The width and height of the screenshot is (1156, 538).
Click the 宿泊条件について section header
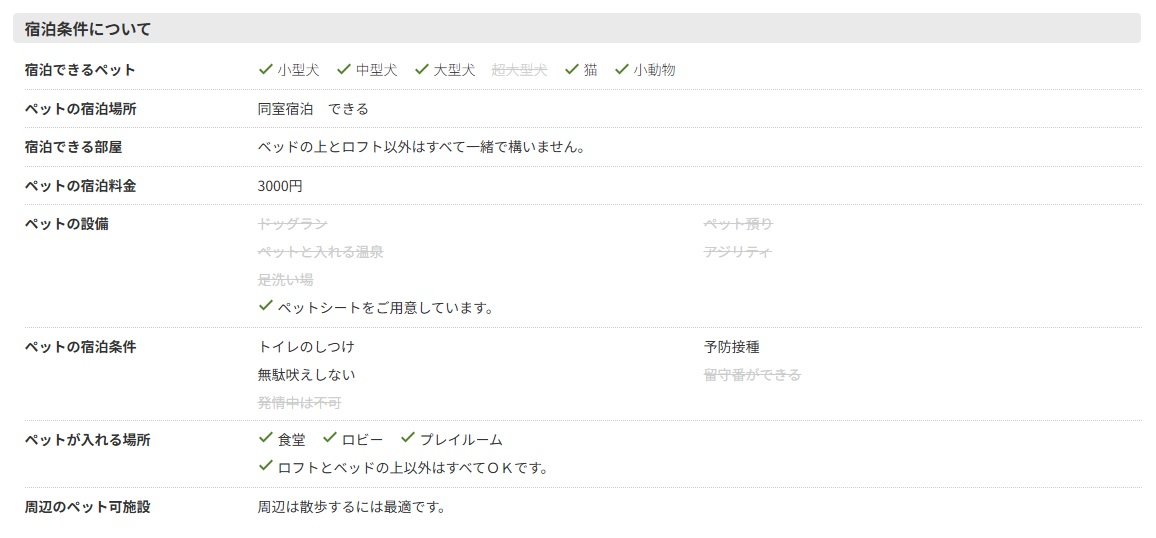pos(88,29)
